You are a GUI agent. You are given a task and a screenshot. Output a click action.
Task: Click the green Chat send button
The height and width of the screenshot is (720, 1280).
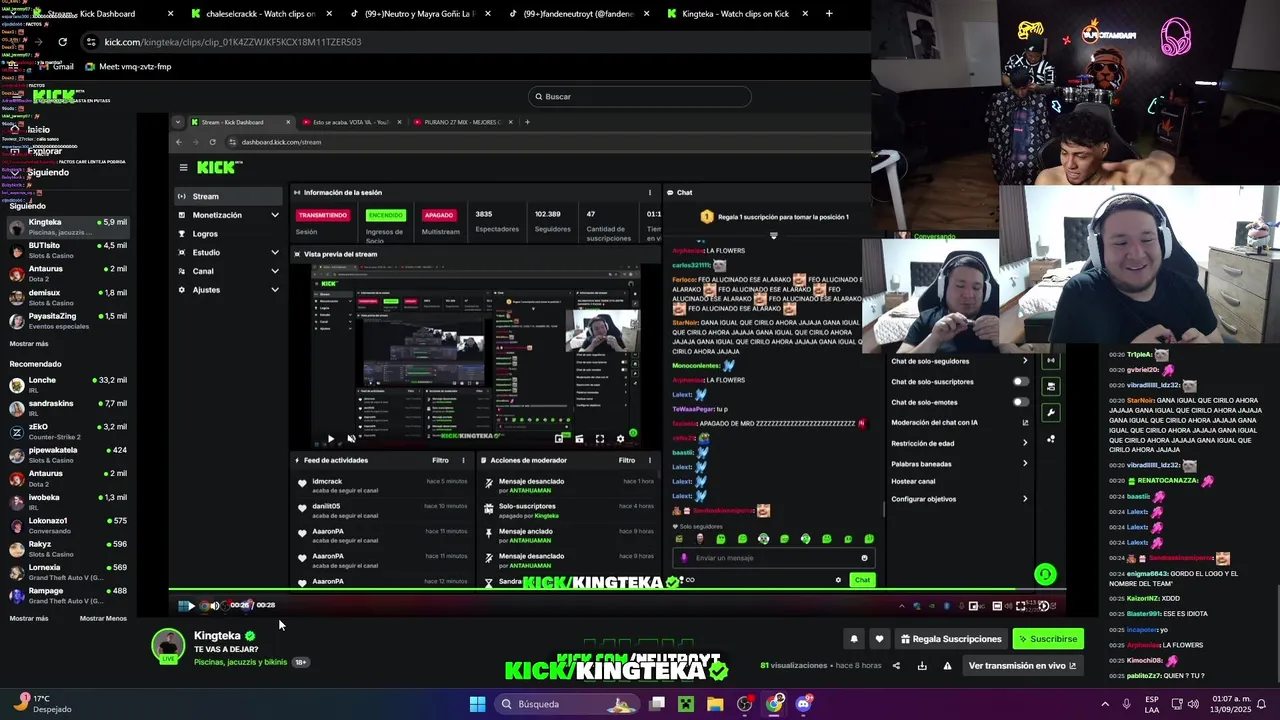pyautogui.click(x=862, y=580)
